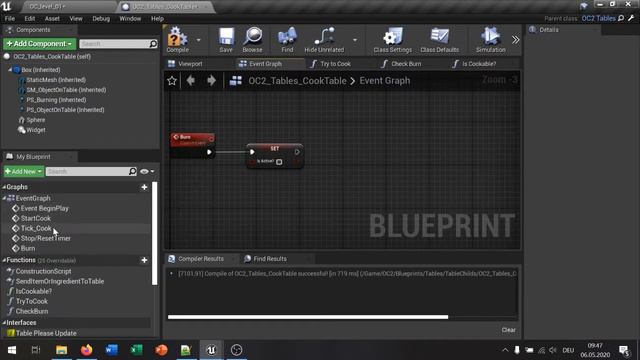The height and width of the screenshot is (360, 640).
Task: Click Add Component button
Action: [39, 44]
